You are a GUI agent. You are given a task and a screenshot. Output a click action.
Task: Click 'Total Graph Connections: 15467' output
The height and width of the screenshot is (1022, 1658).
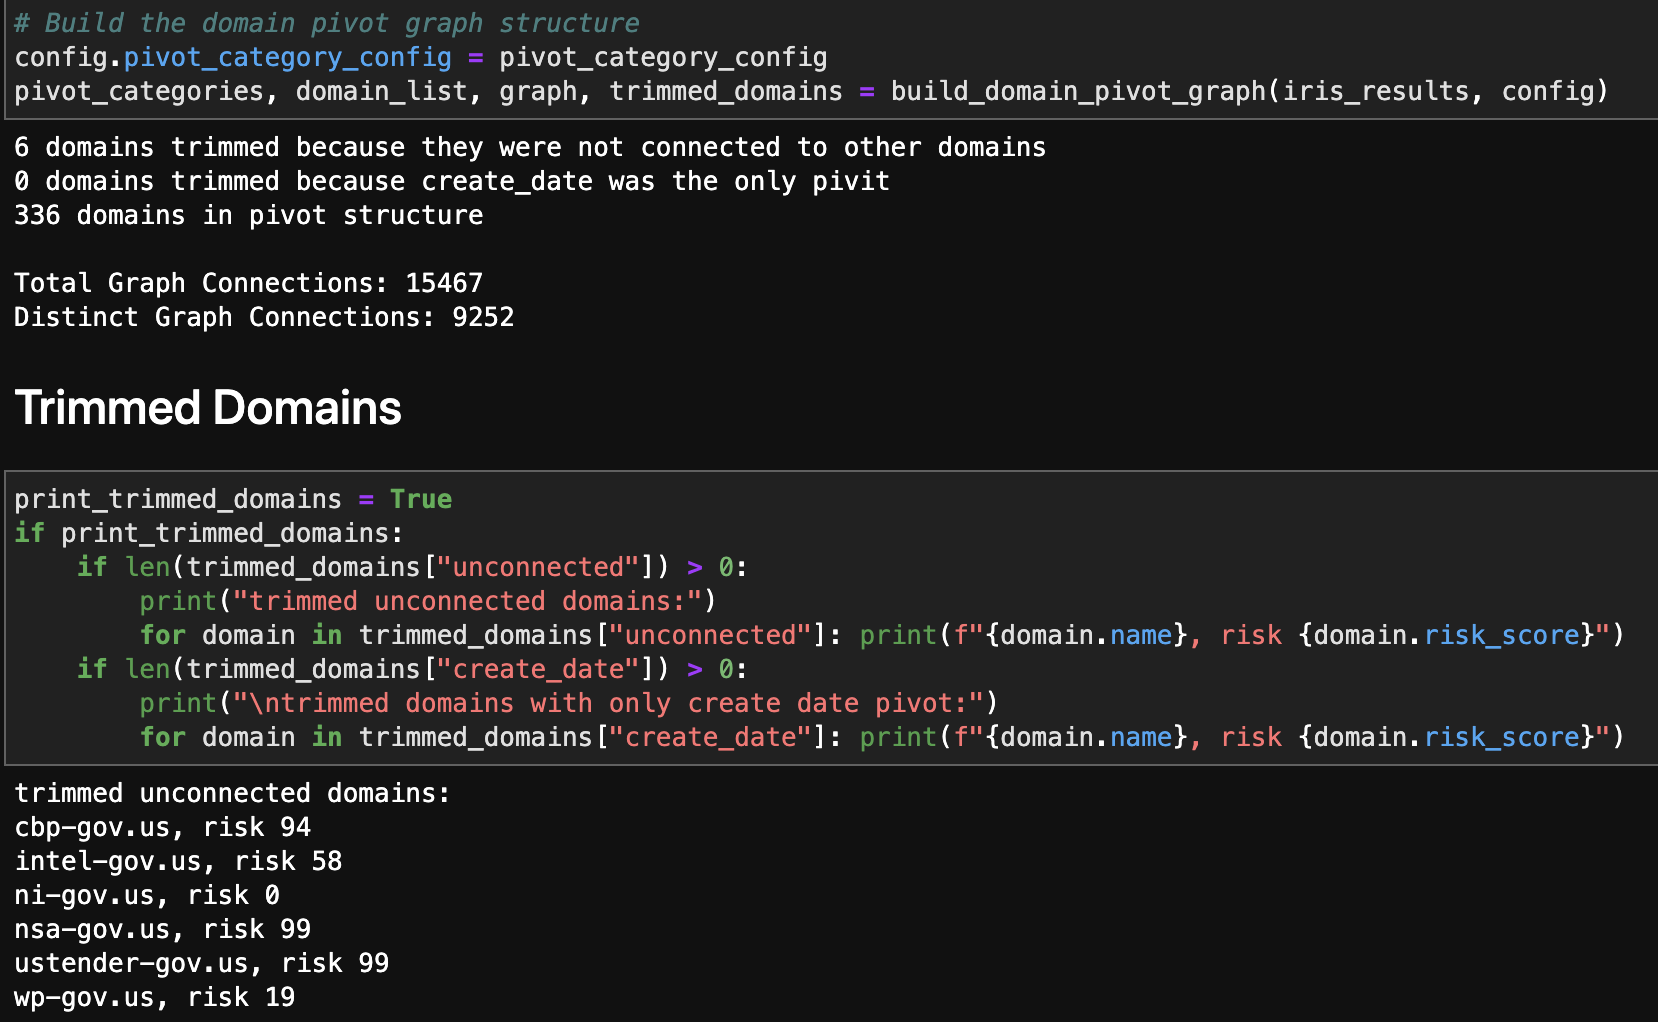tap(249, 283)
